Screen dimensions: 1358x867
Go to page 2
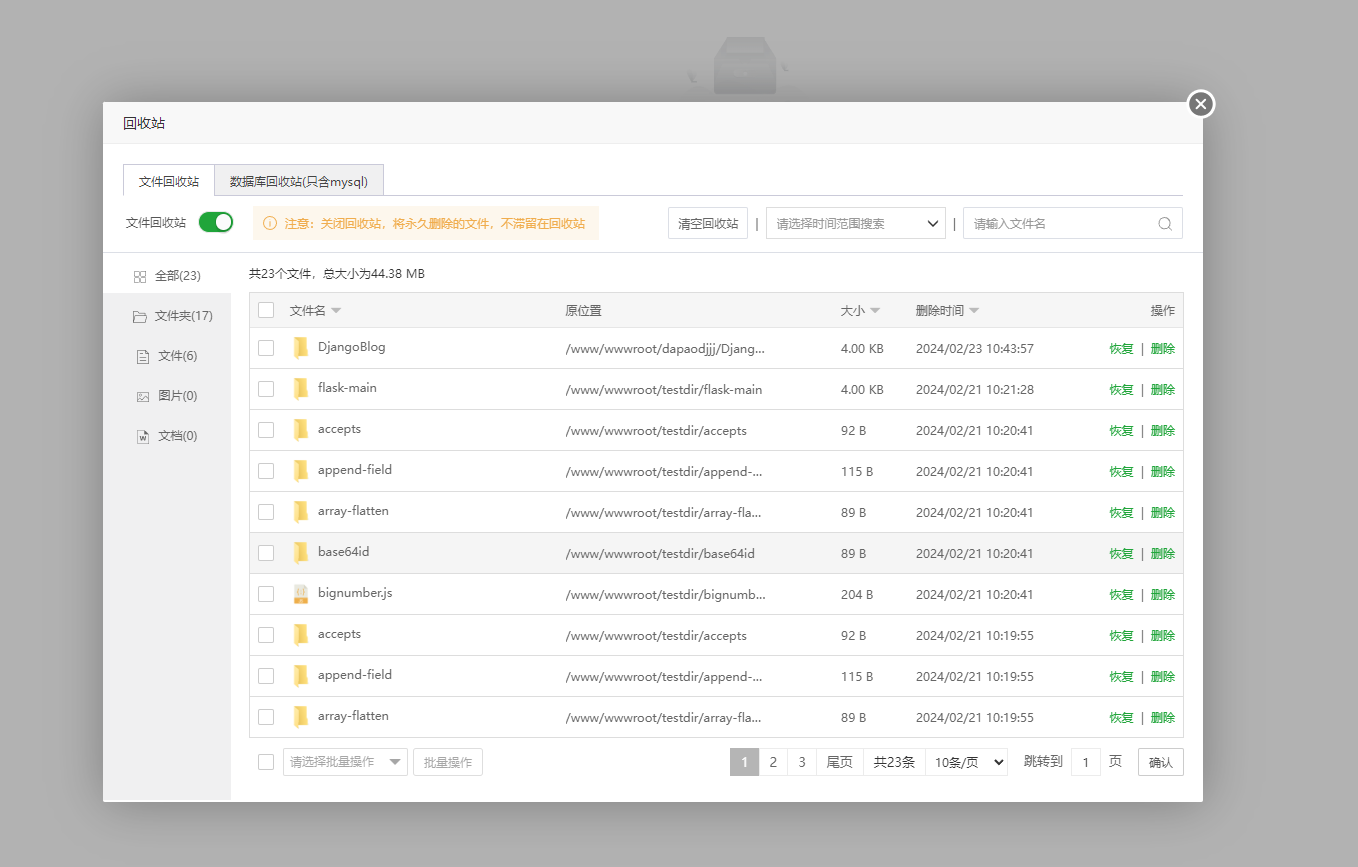[773, 762]
